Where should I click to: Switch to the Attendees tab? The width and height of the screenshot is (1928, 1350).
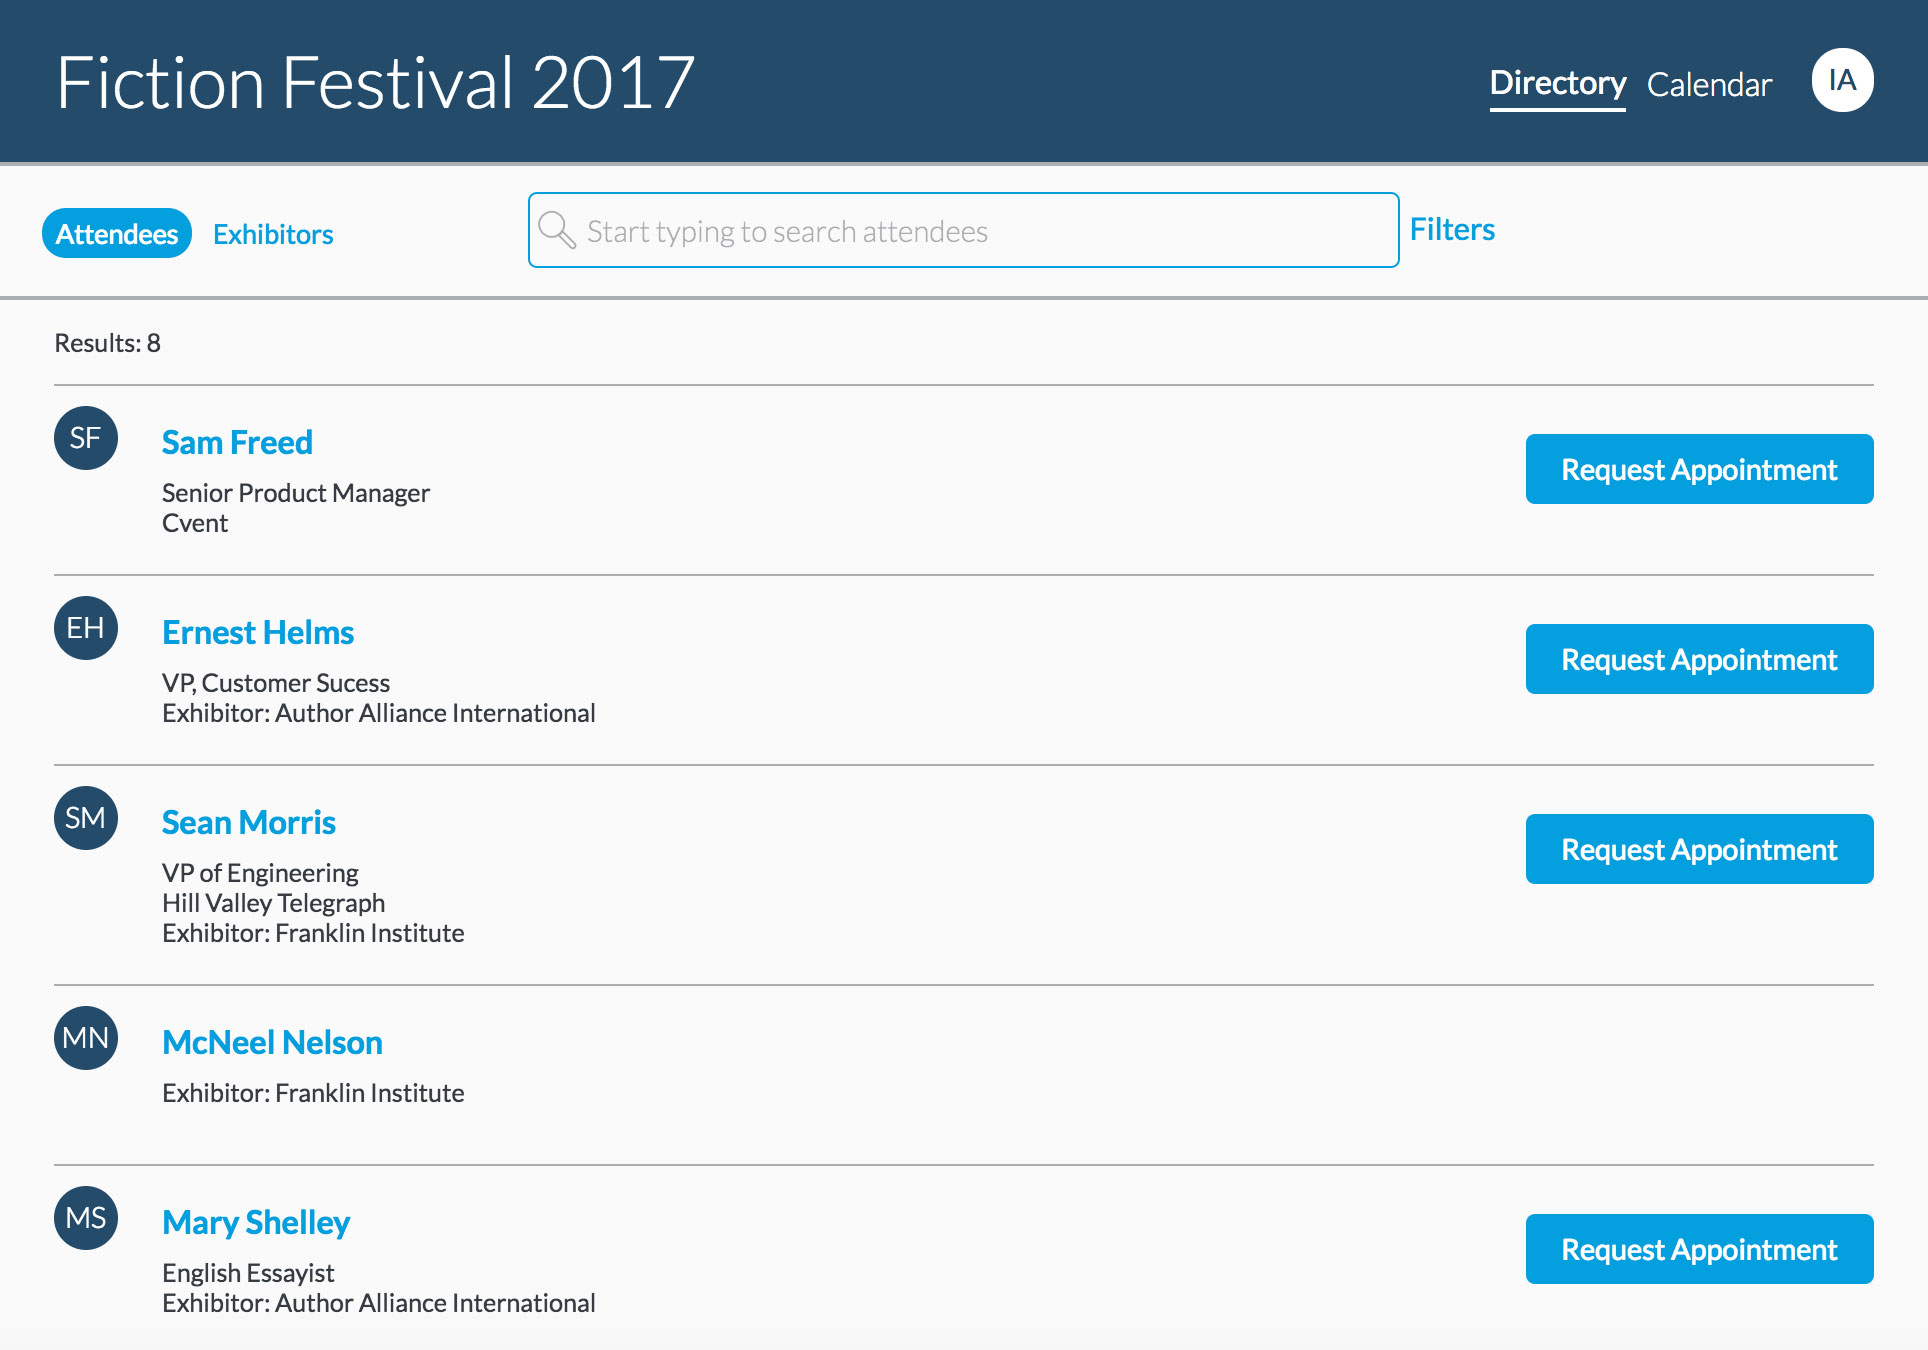point(117,234)
